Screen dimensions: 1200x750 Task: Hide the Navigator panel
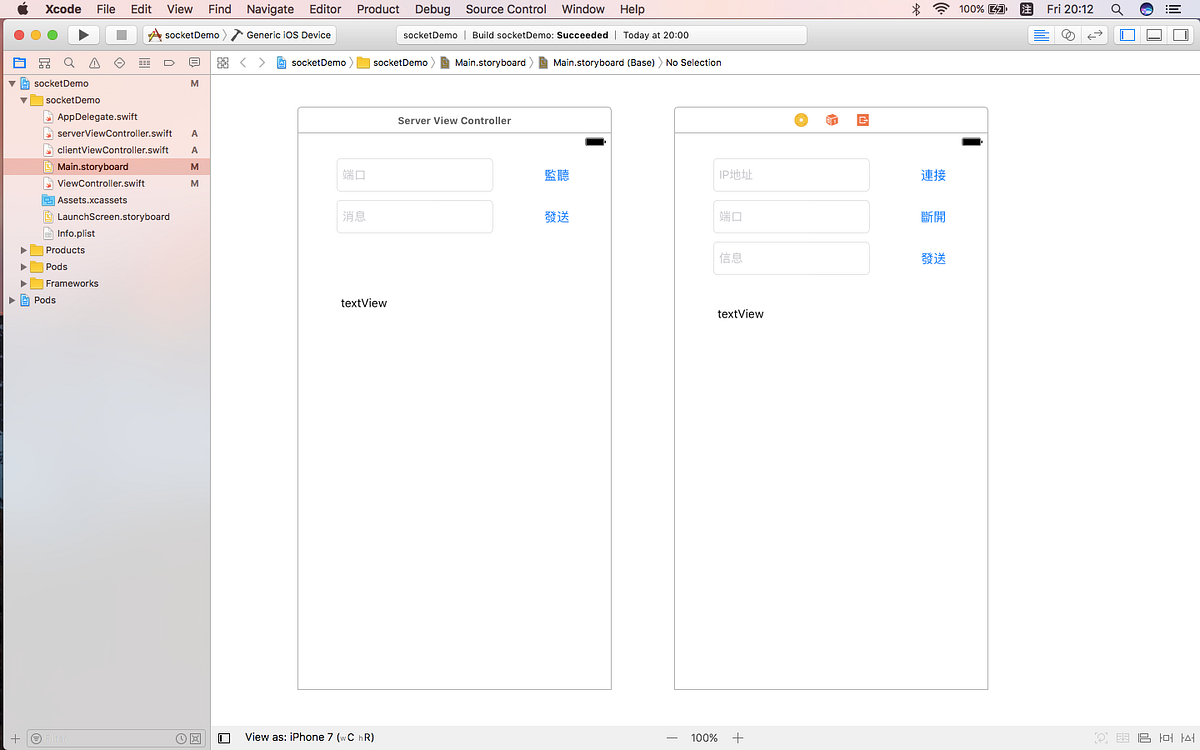(1128, 34)
